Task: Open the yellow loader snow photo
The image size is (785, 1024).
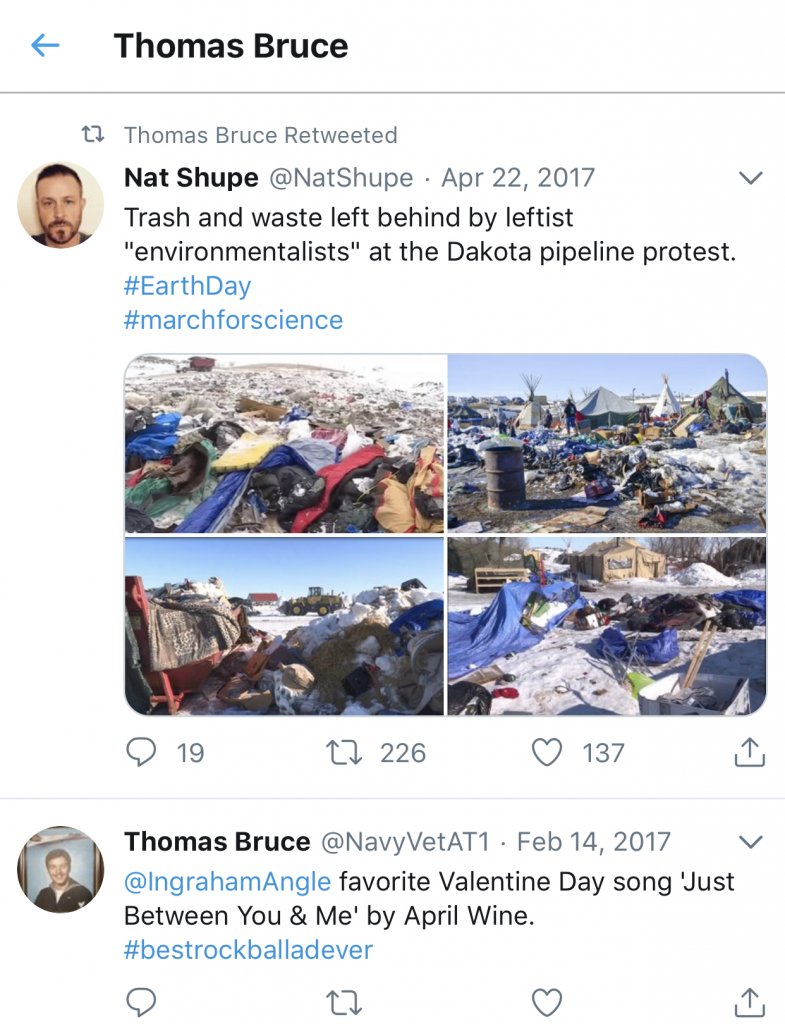Action: (284, 627)
